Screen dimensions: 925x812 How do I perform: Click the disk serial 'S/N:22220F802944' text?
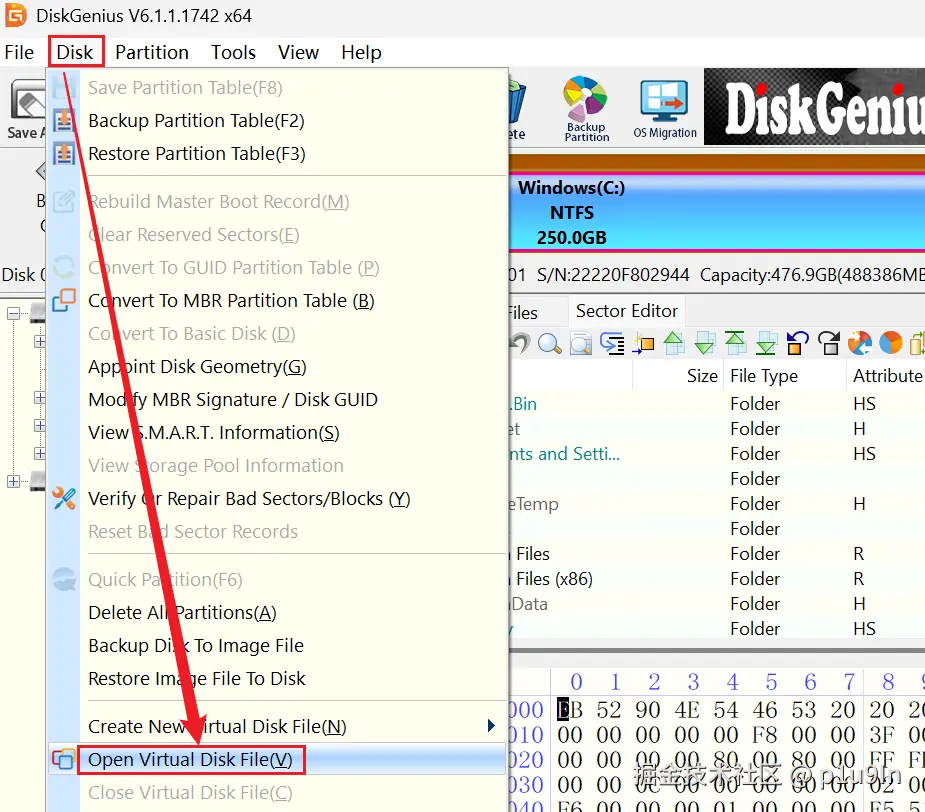click(x=613, y=275)
